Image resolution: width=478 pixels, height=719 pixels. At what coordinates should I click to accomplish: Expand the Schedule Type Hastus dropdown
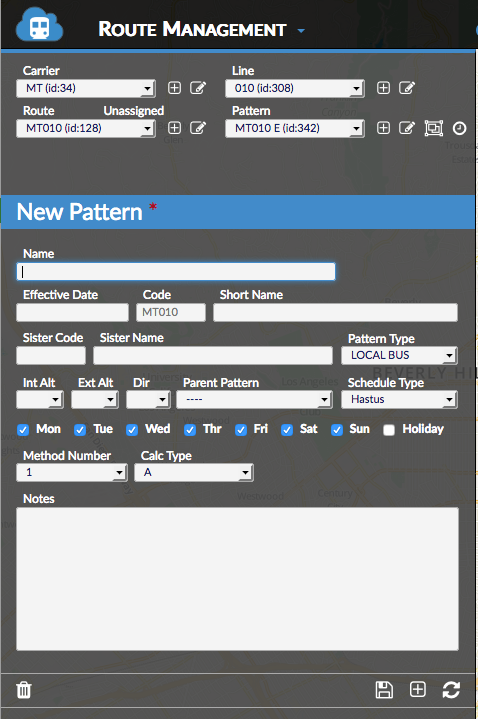click(399, 399)
